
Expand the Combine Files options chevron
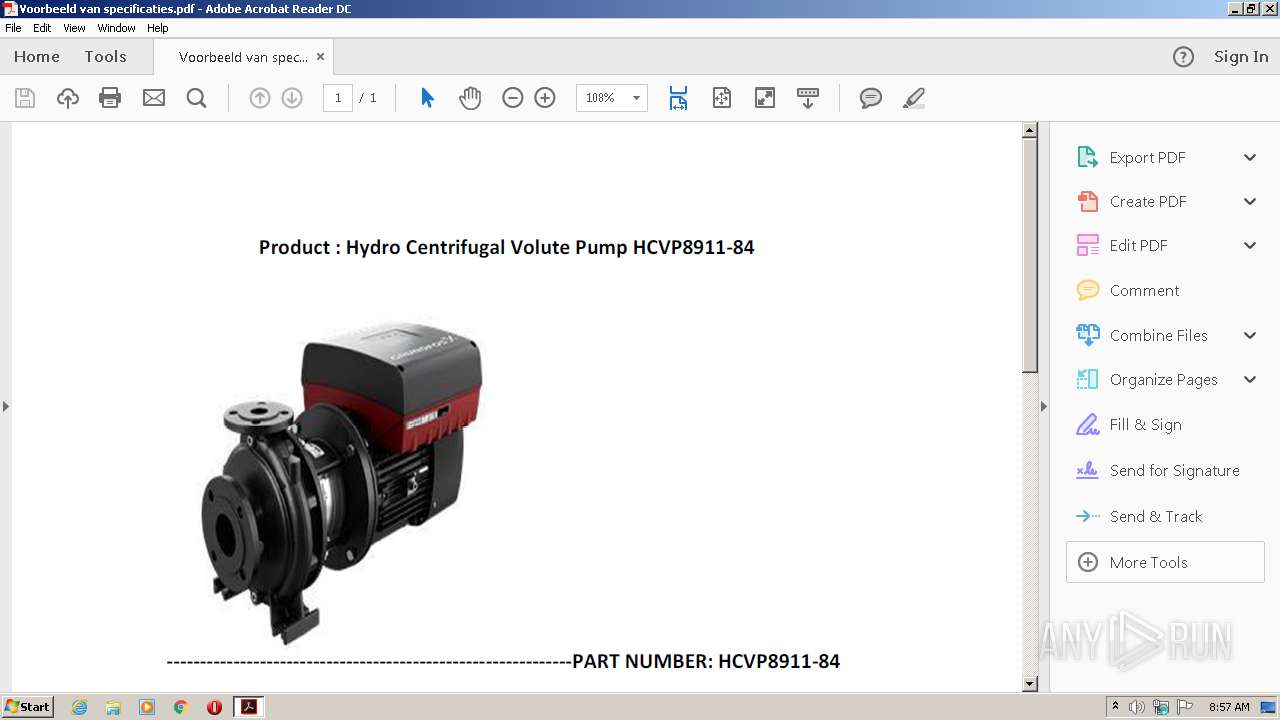coord(1250,335)
